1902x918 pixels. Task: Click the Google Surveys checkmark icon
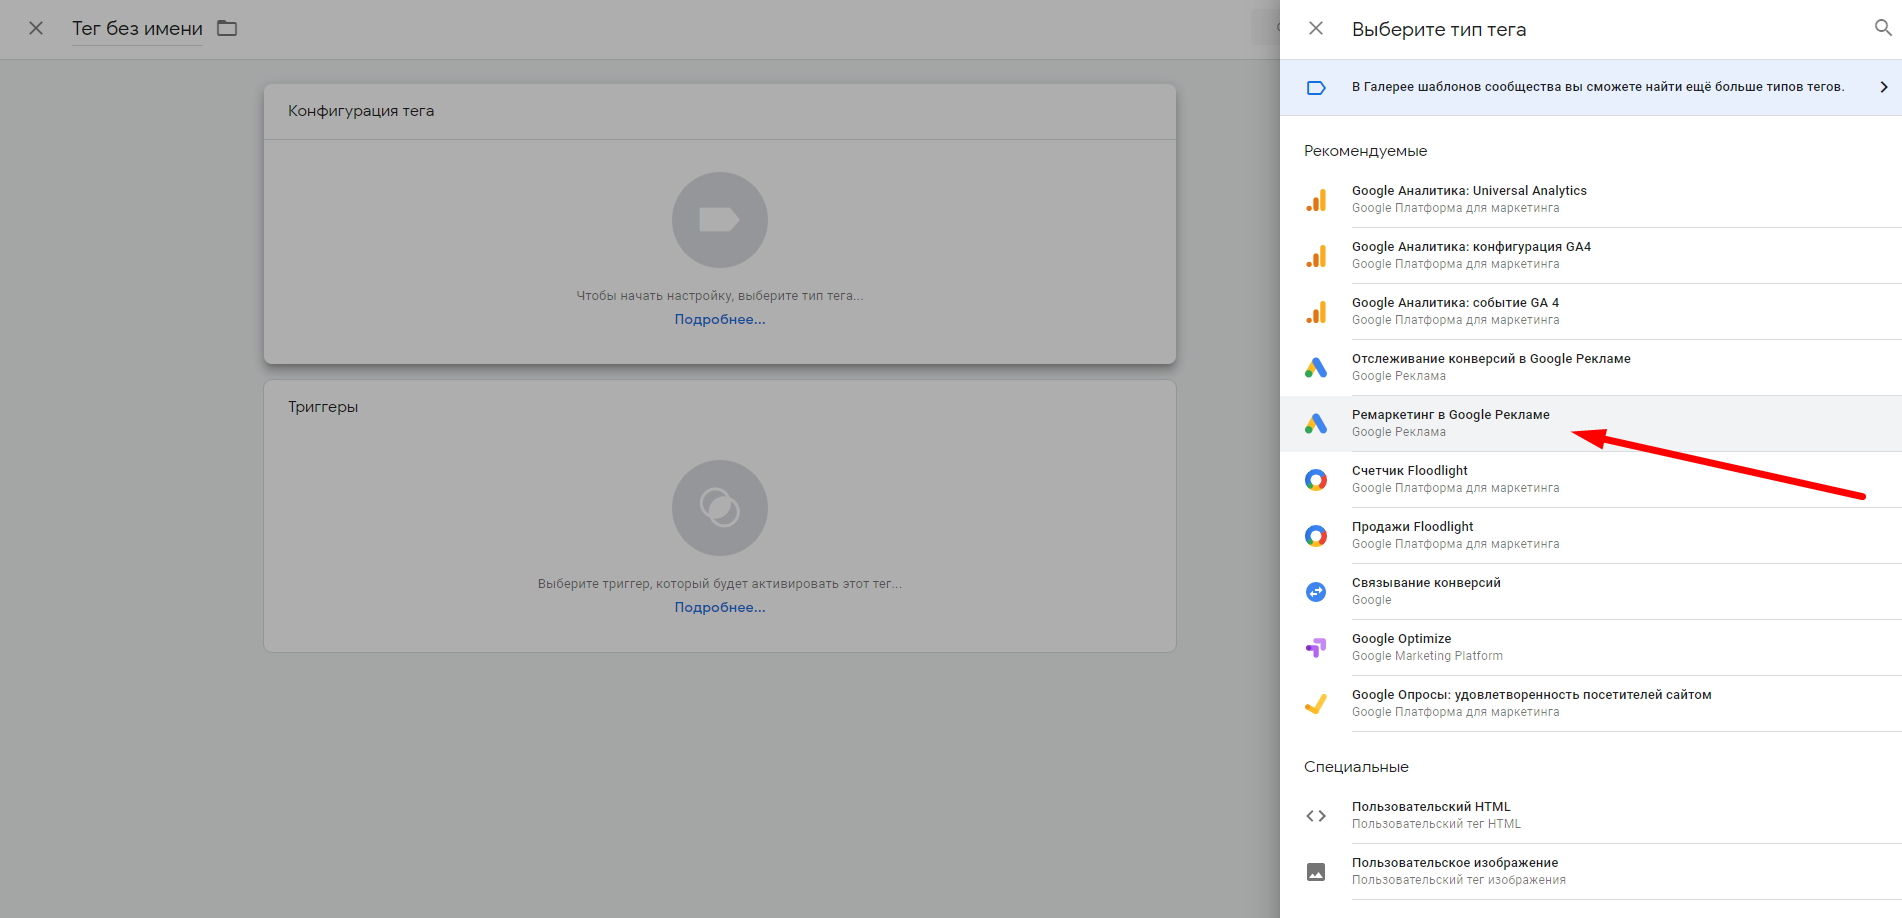tap(1316, 704)
